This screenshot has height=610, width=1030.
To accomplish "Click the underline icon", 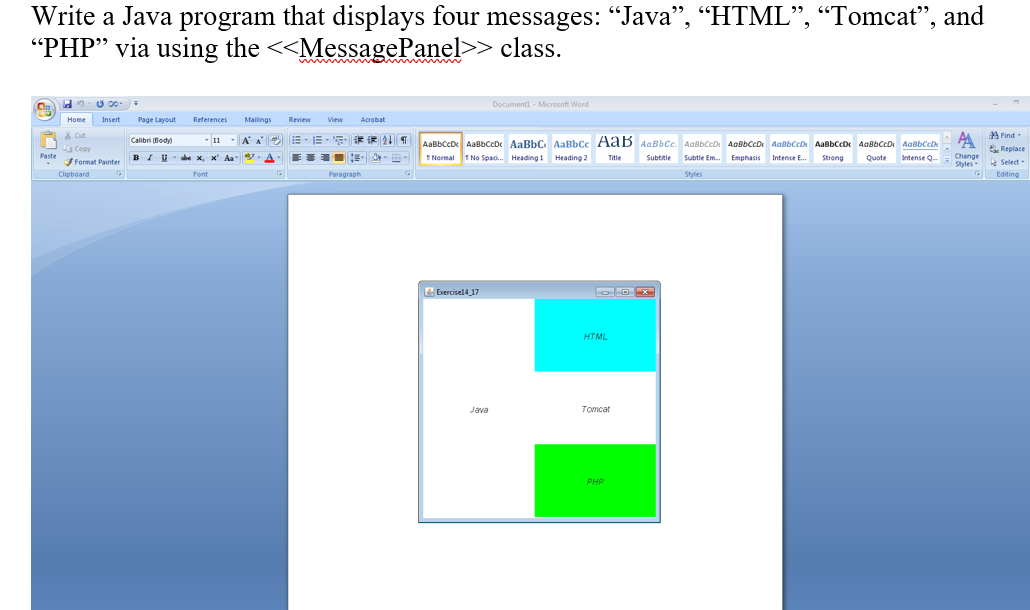I will point(164,157).
